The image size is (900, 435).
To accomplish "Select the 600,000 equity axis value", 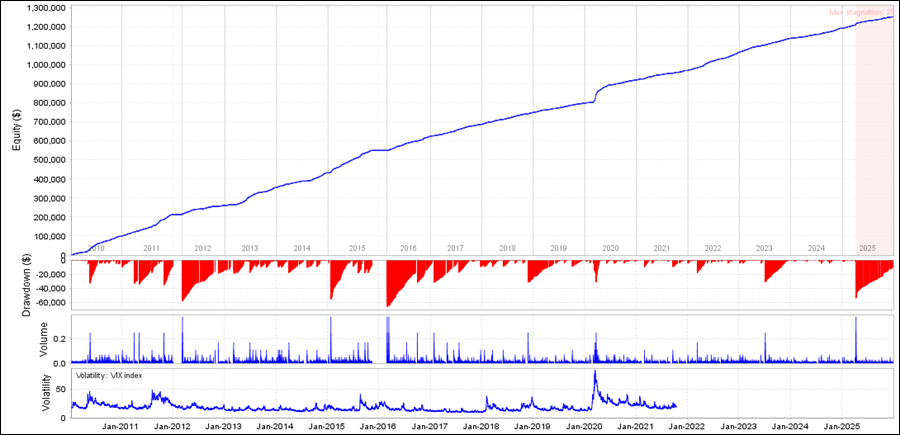I will (x=51, y=141).
